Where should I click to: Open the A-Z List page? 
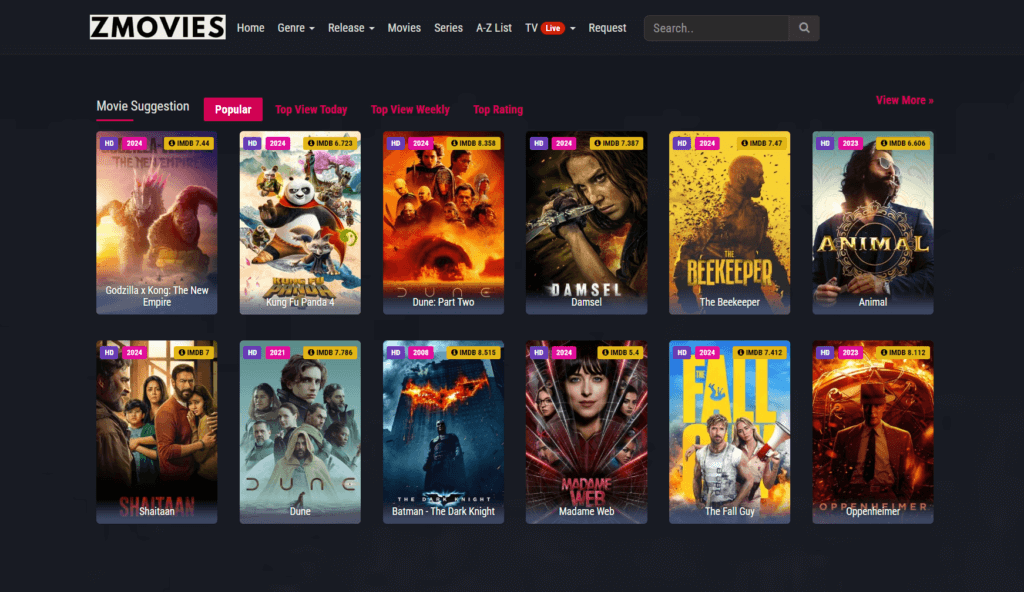point(494,28)
